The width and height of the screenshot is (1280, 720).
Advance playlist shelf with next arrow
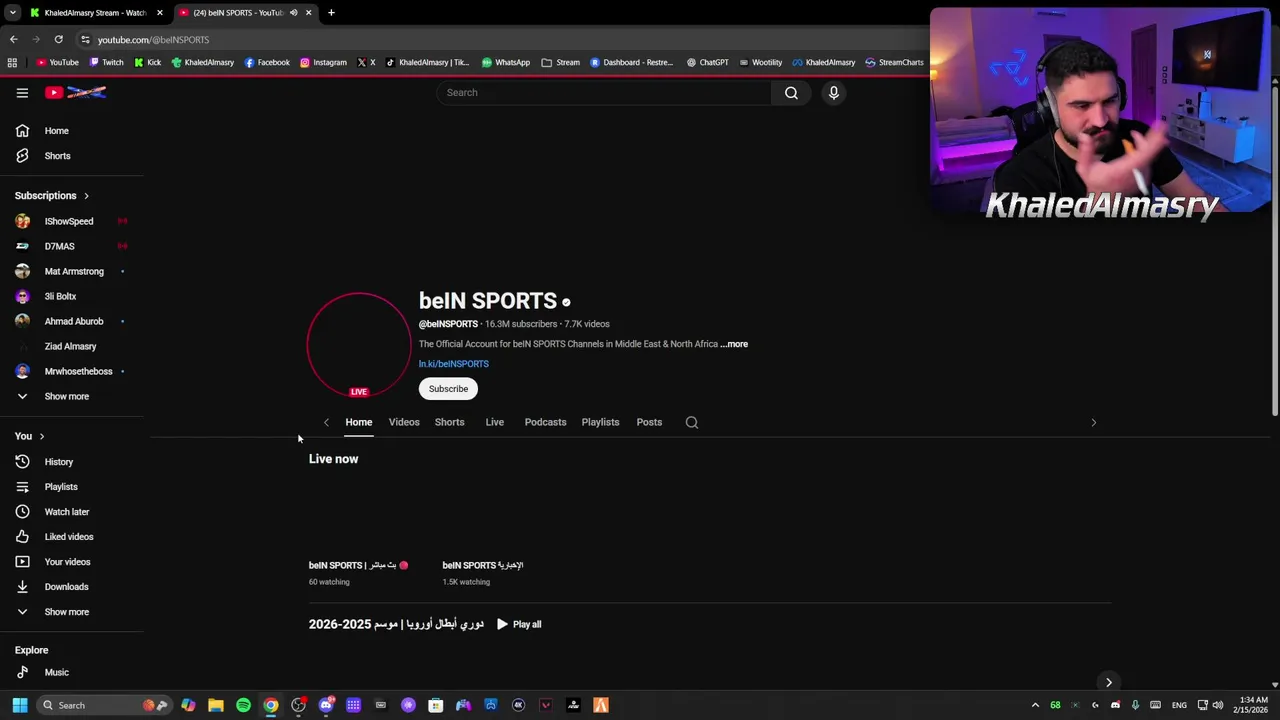[1108, 682]
